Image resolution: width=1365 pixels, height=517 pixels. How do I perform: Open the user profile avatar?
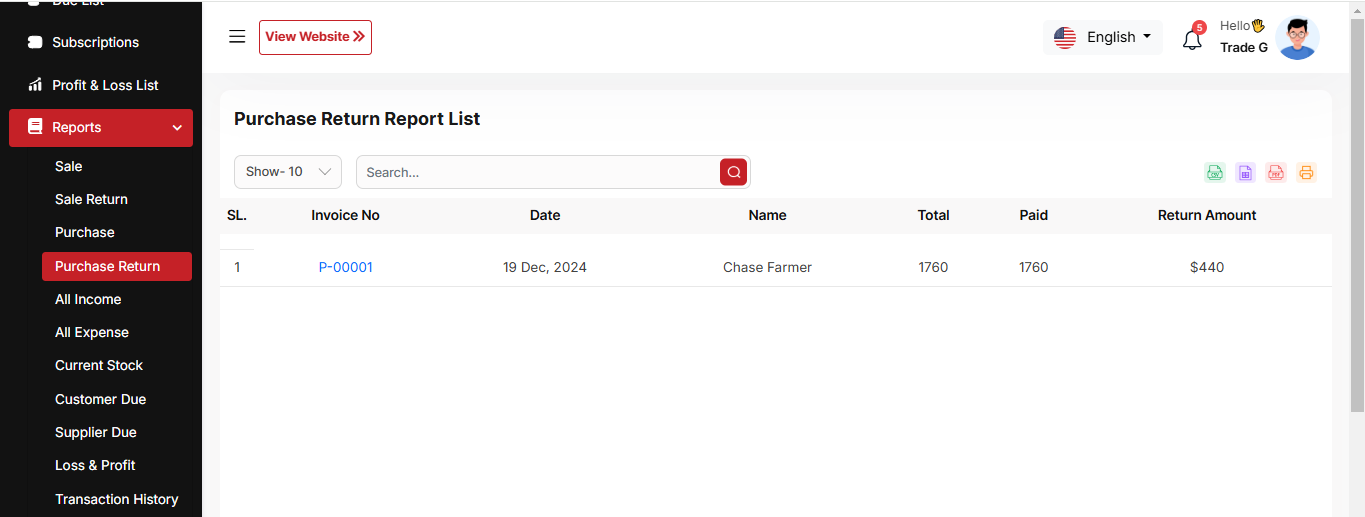(1297, 38)
